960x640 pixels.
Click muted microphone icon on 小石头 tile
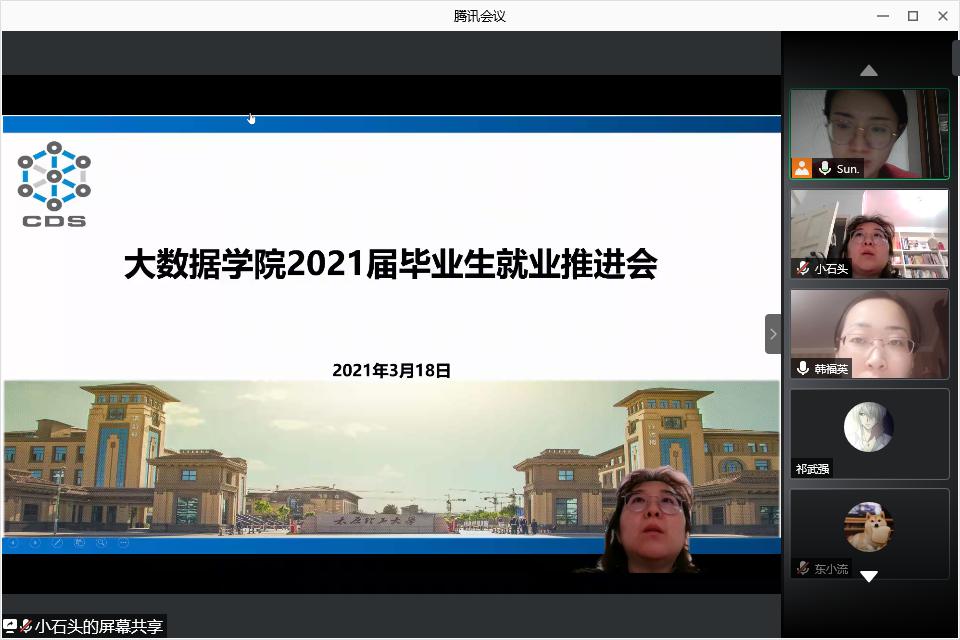[802, 268]
